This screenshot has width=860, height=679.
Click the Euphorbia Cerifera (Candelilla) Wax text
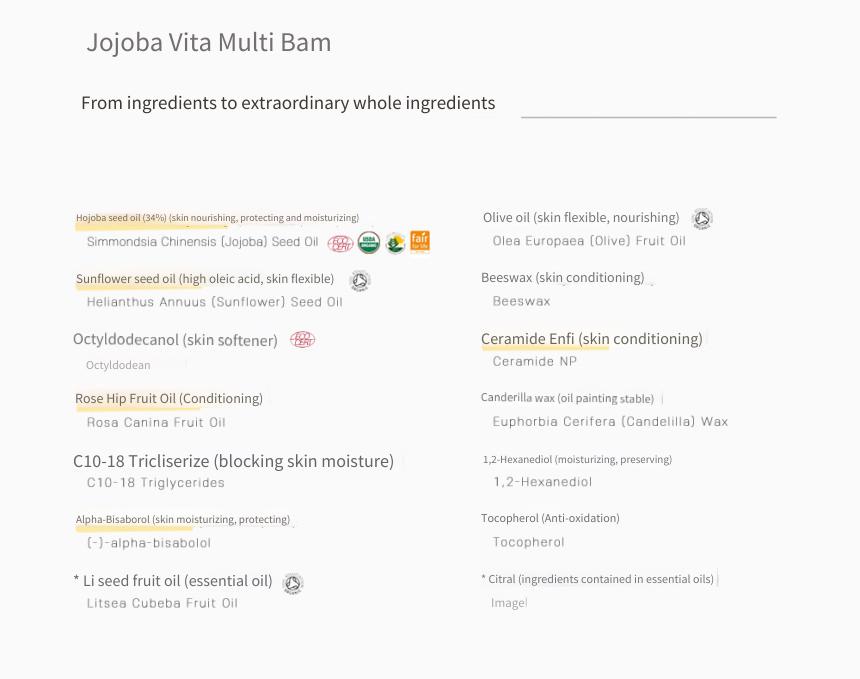coord(610,422)
